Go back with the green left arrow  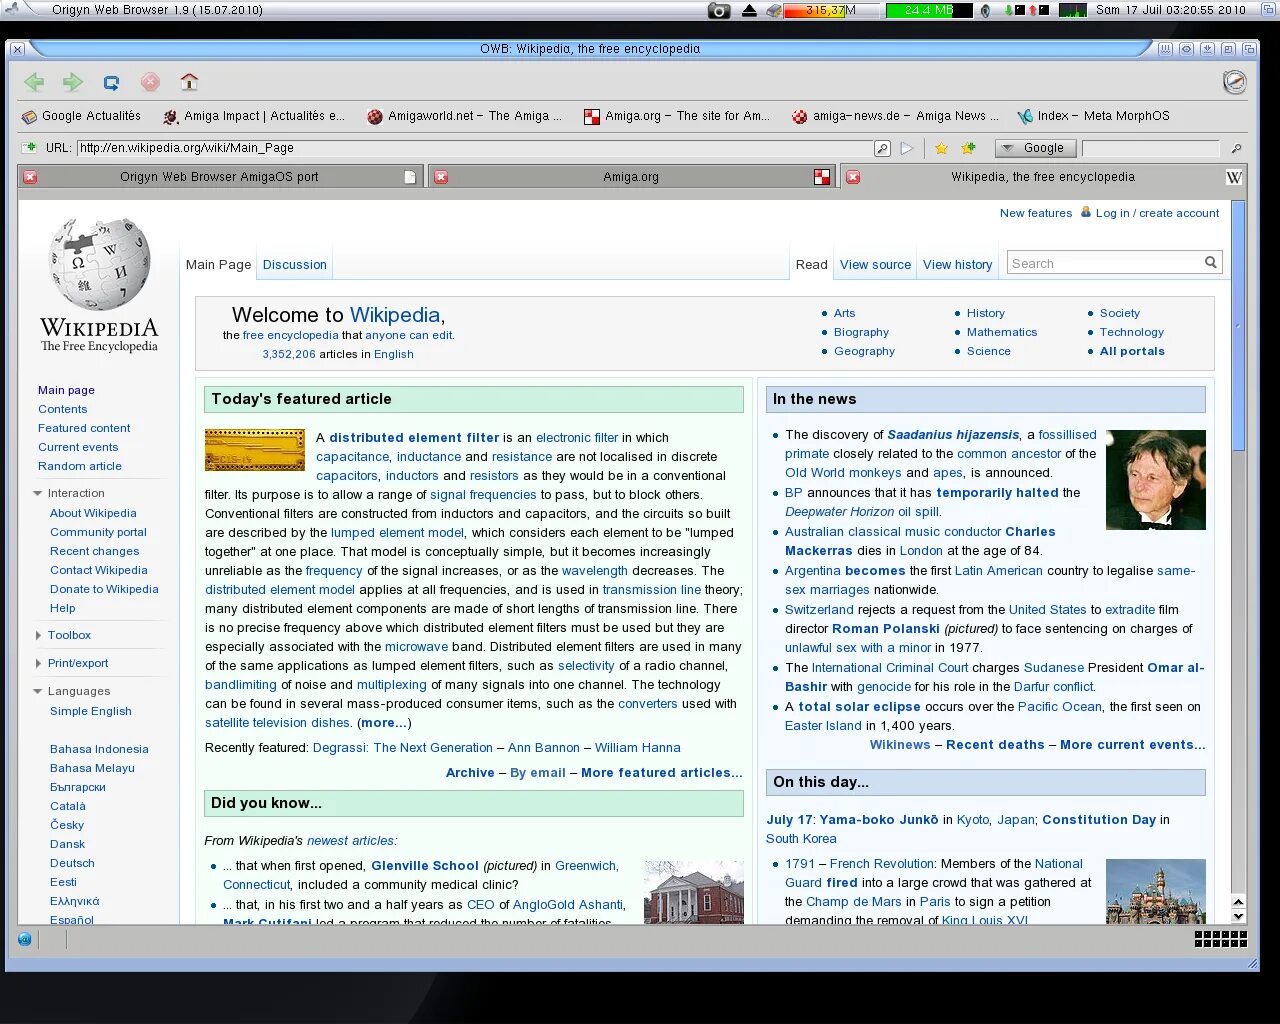click(34, 82)
